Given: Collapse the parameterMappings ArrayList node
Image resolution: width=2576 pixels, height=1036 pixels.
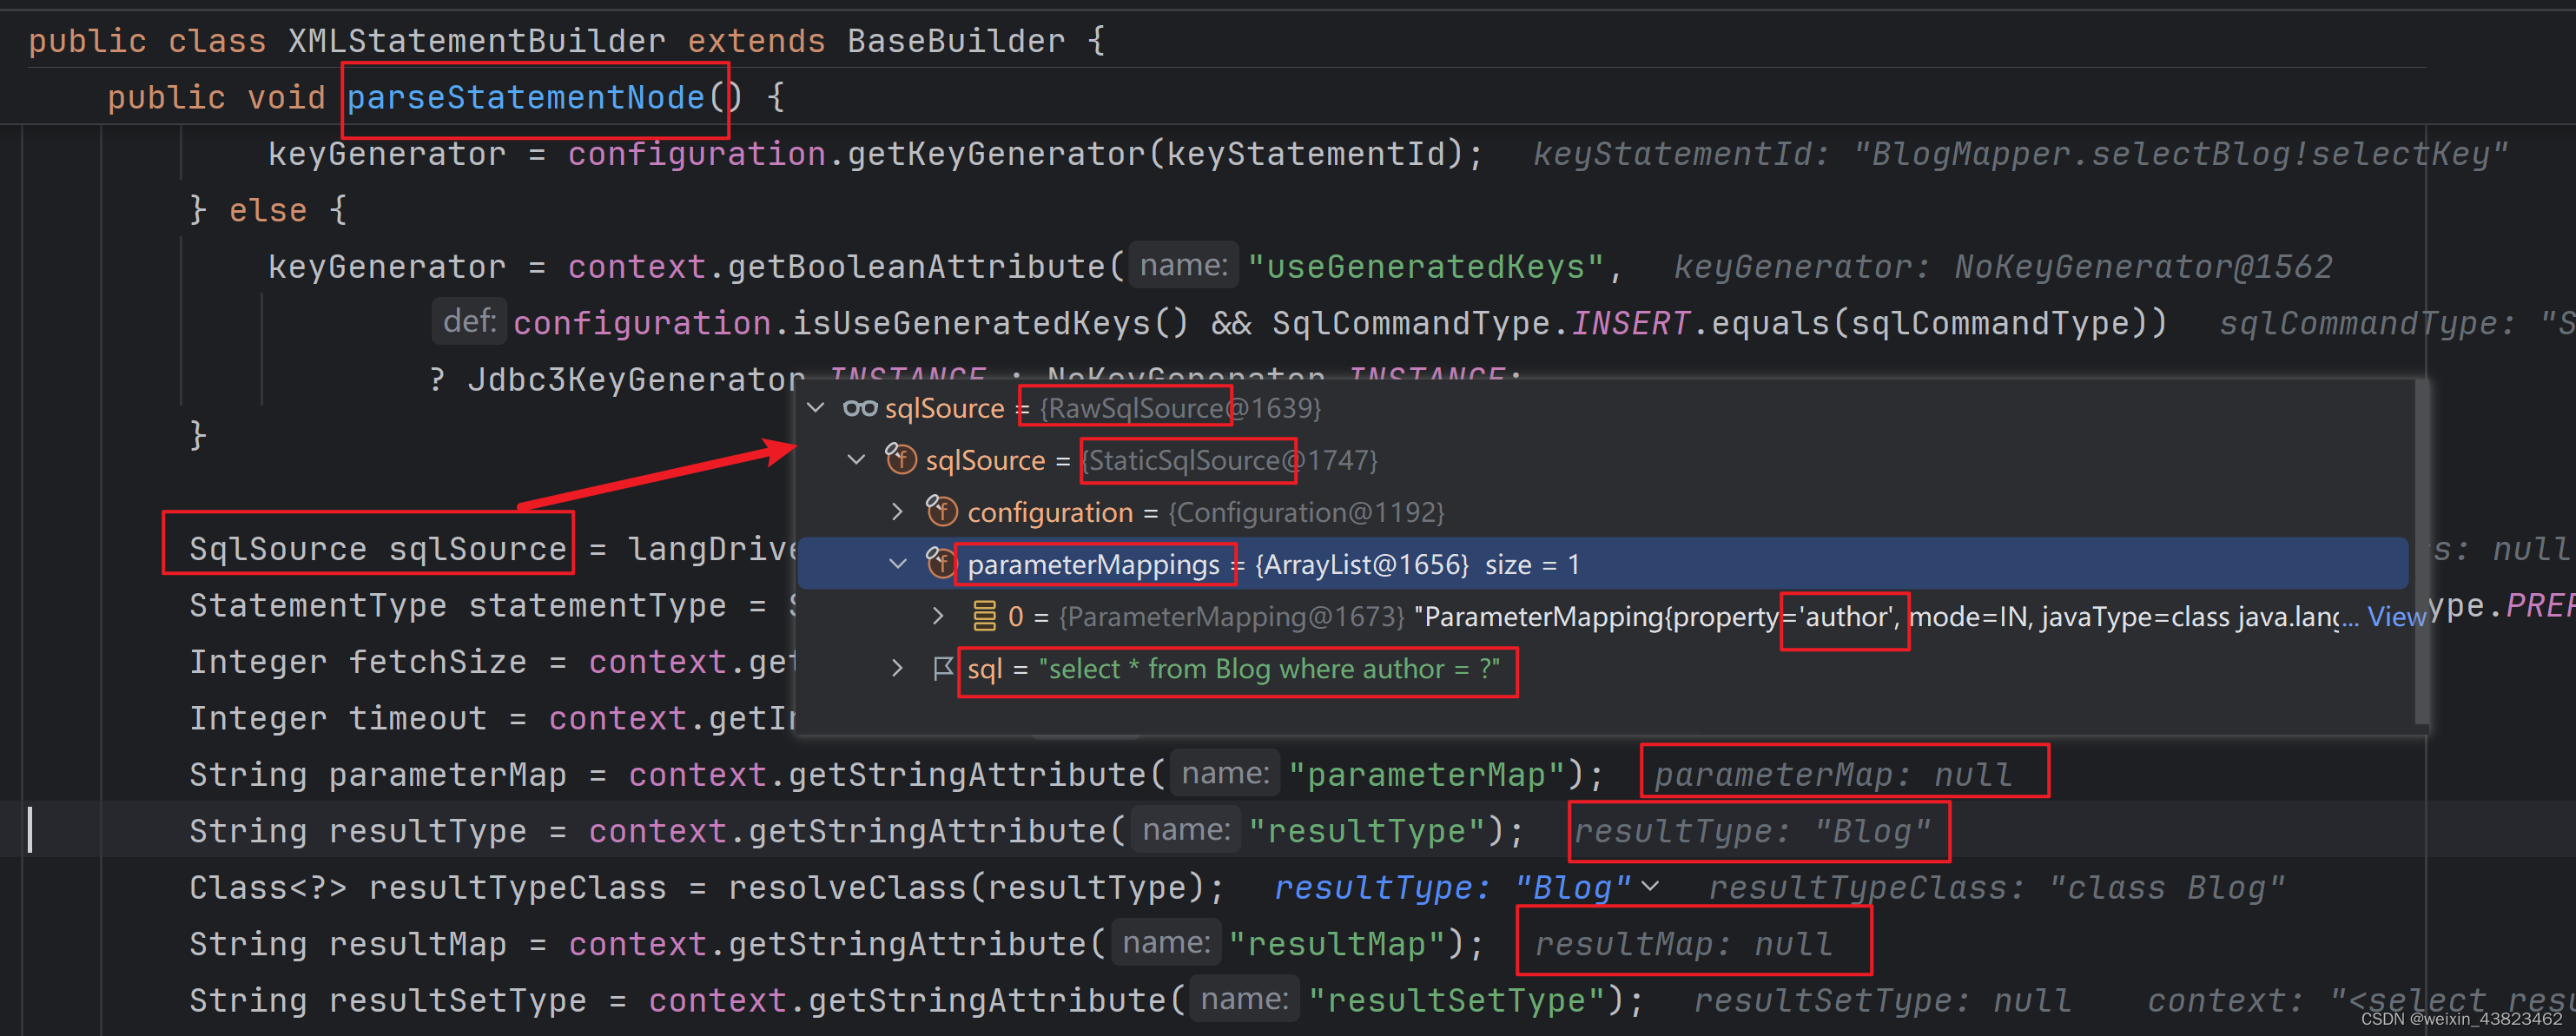Looking at the screenshot, I should tap(897, 563).
